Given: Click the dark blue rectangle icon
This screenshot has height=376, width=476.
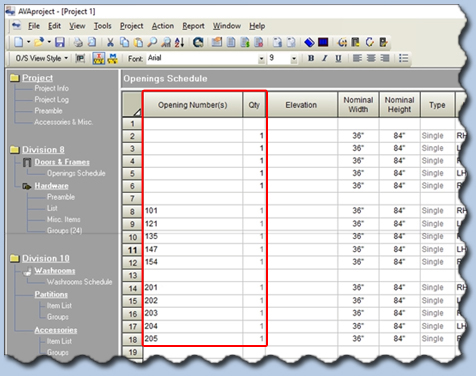Looking at the screenshot, I should tap(323, 42).
